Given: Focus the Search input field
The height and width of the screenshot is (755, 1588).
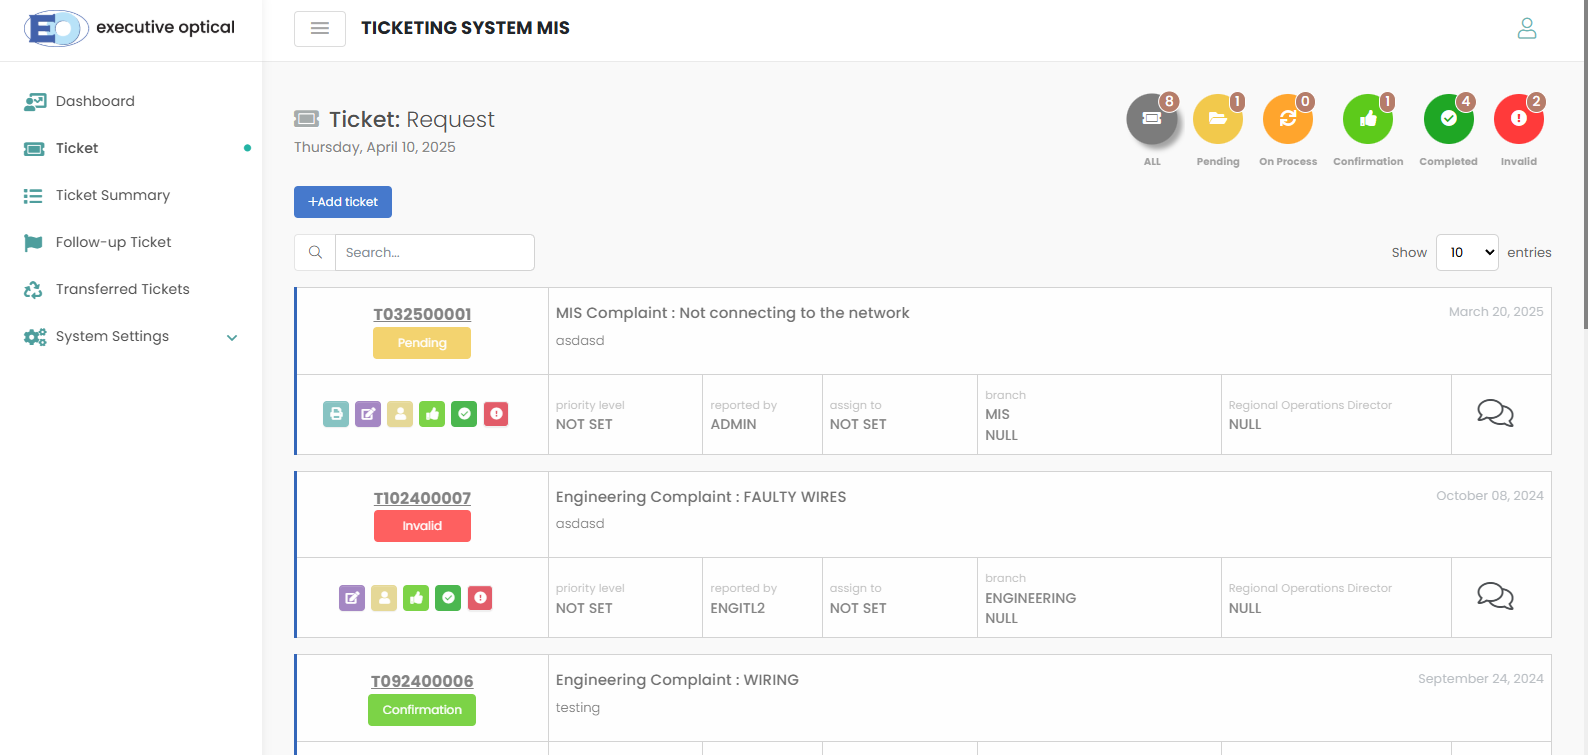Looking at the screenshot, I should point(434,252).
